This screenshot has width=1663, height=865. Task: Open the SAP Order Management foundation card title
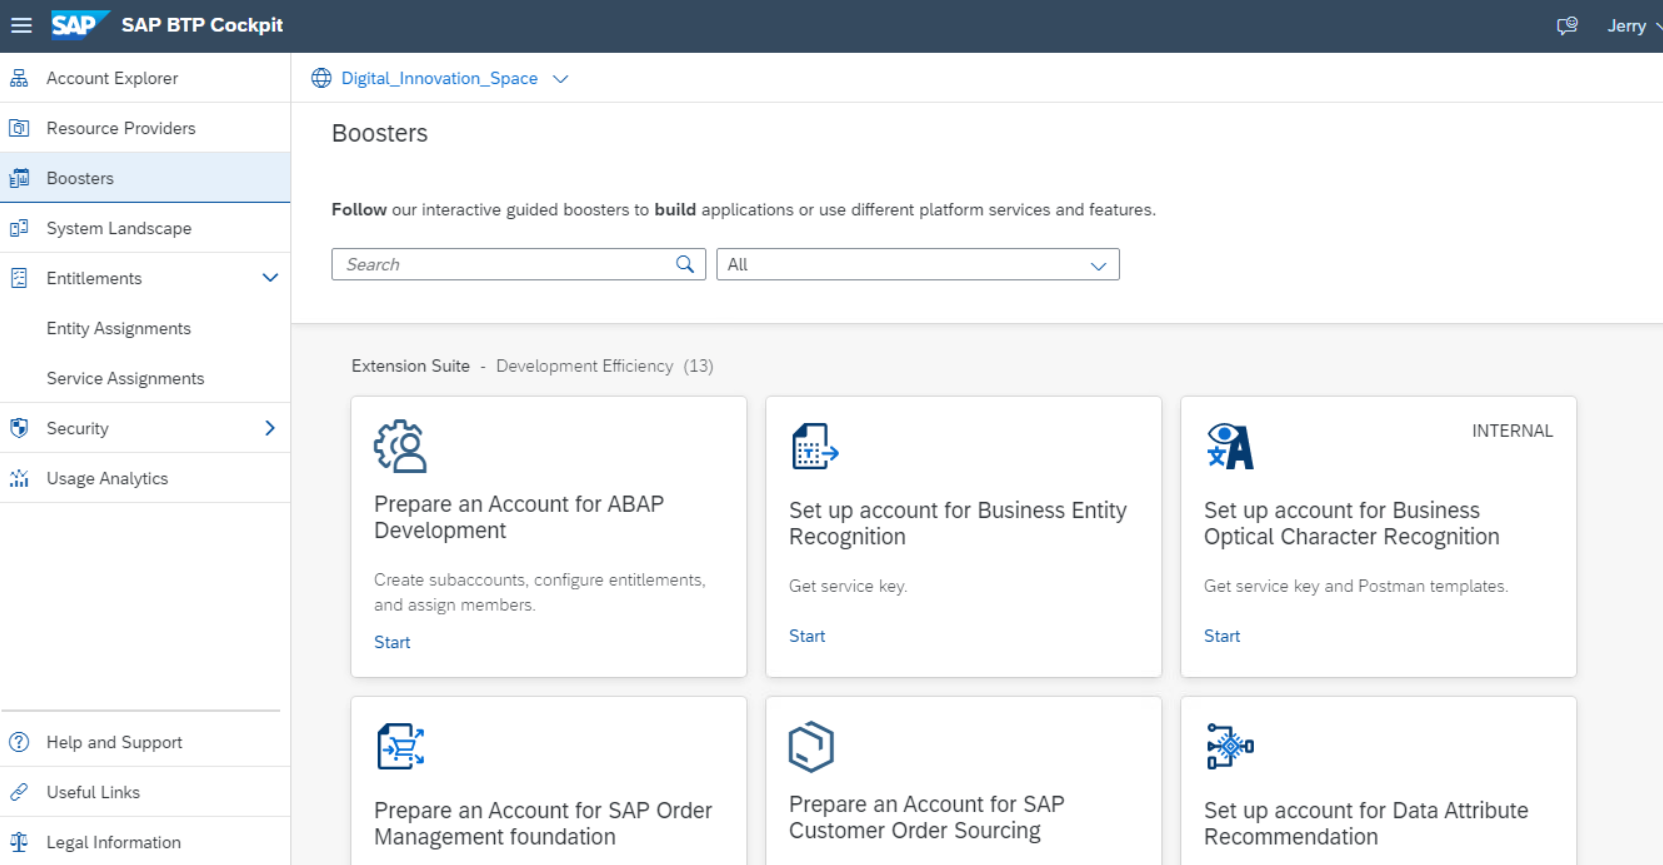coord(543,823)
